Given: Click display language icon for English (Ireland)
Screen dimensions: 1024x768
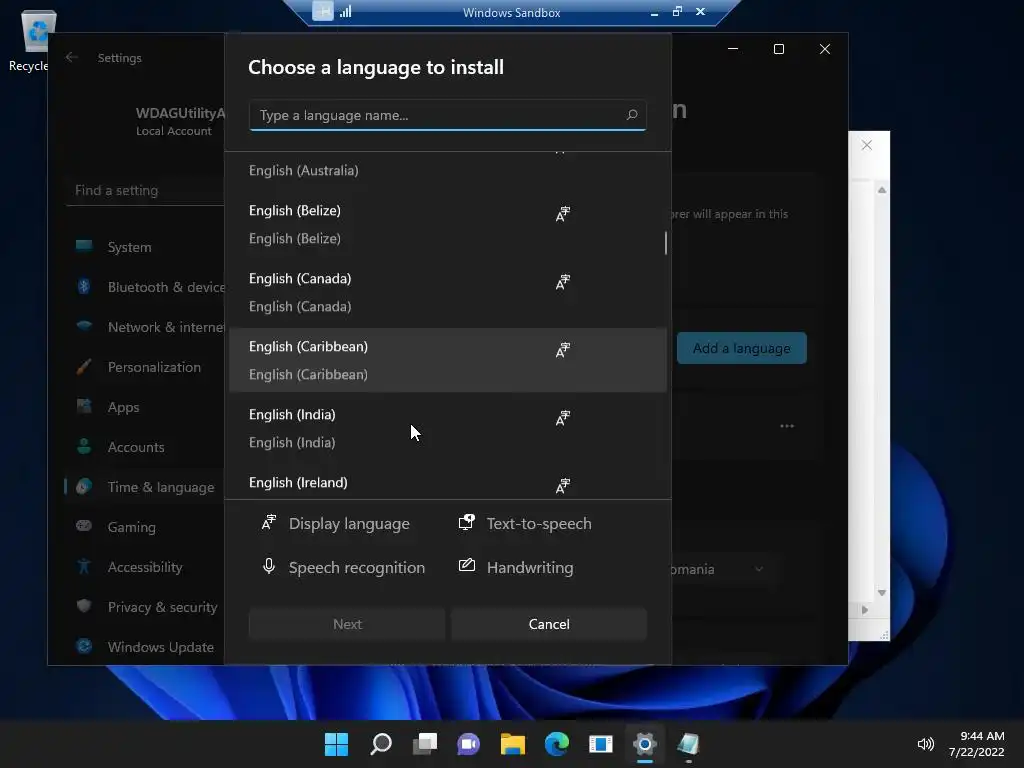Looking at the screenshot, I should point(562,486).
